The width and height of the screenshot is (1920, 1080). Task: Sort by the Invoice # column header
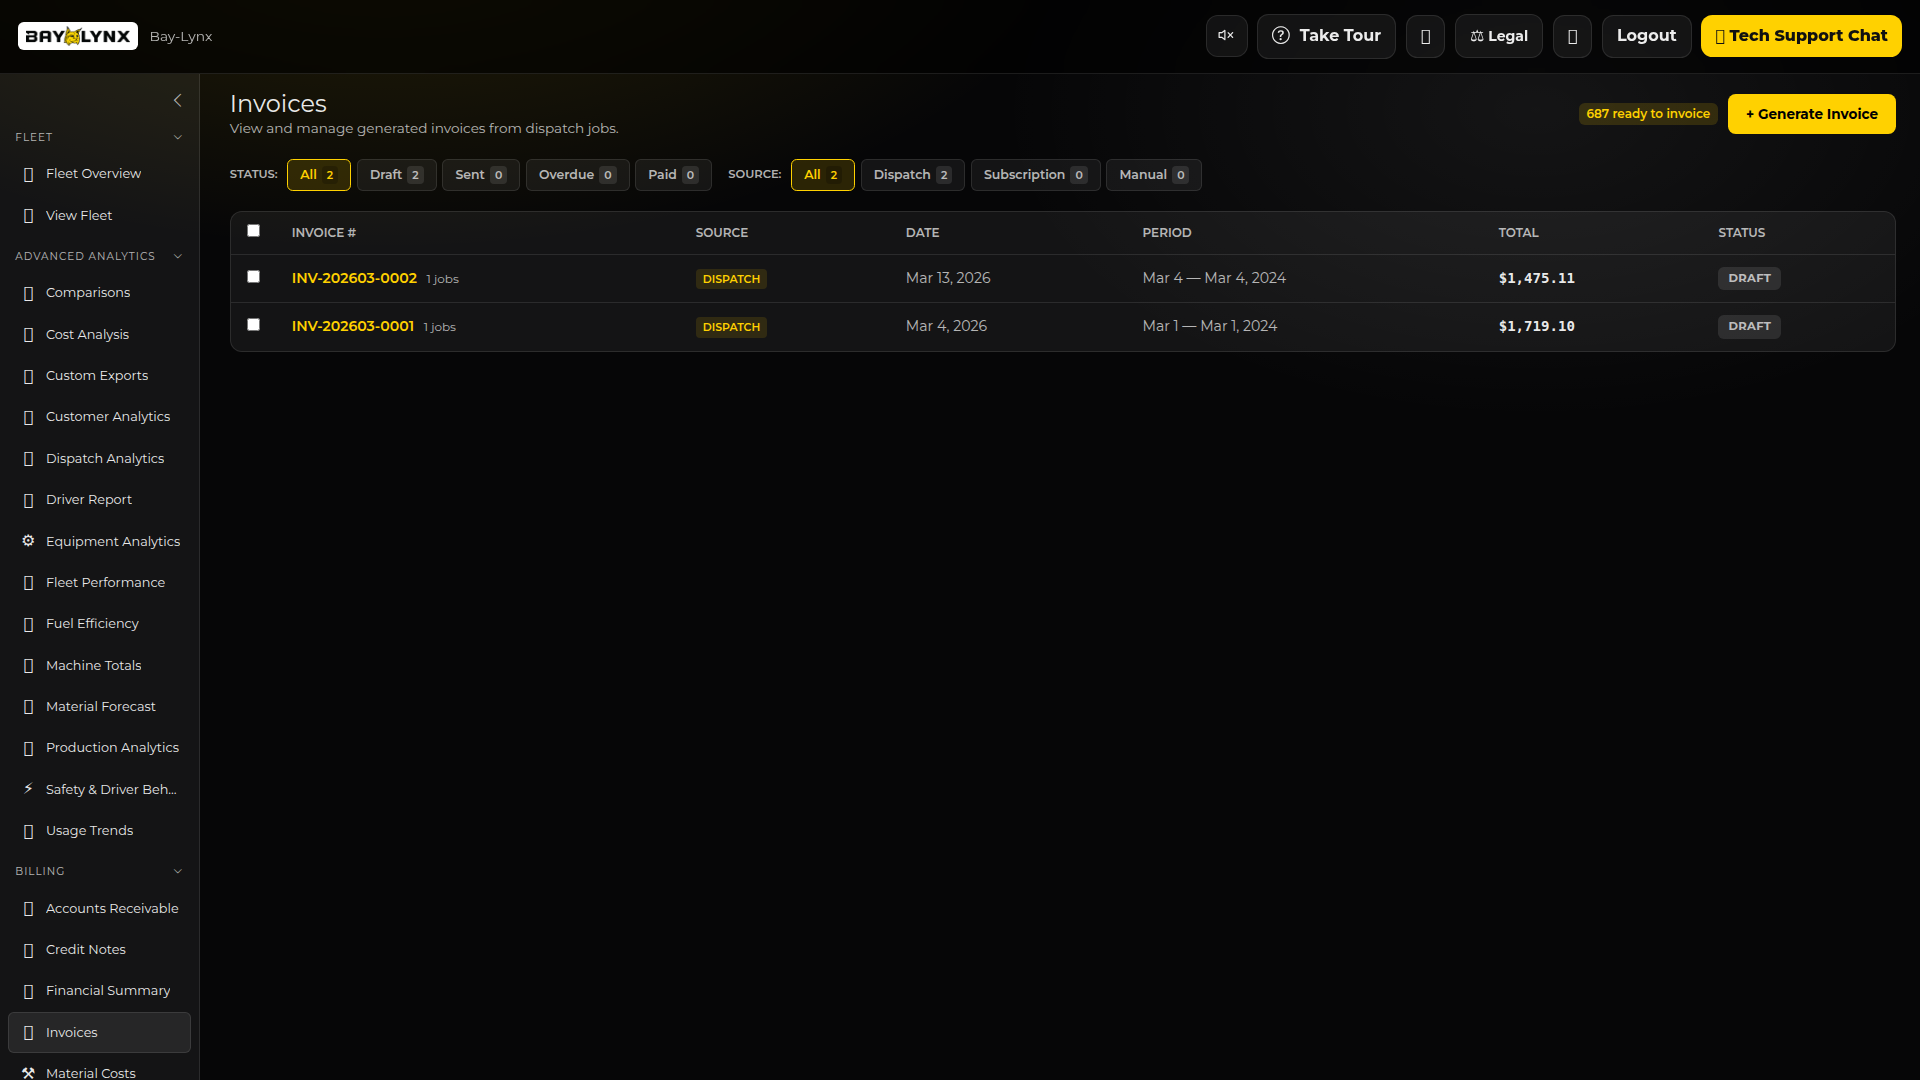323,233
